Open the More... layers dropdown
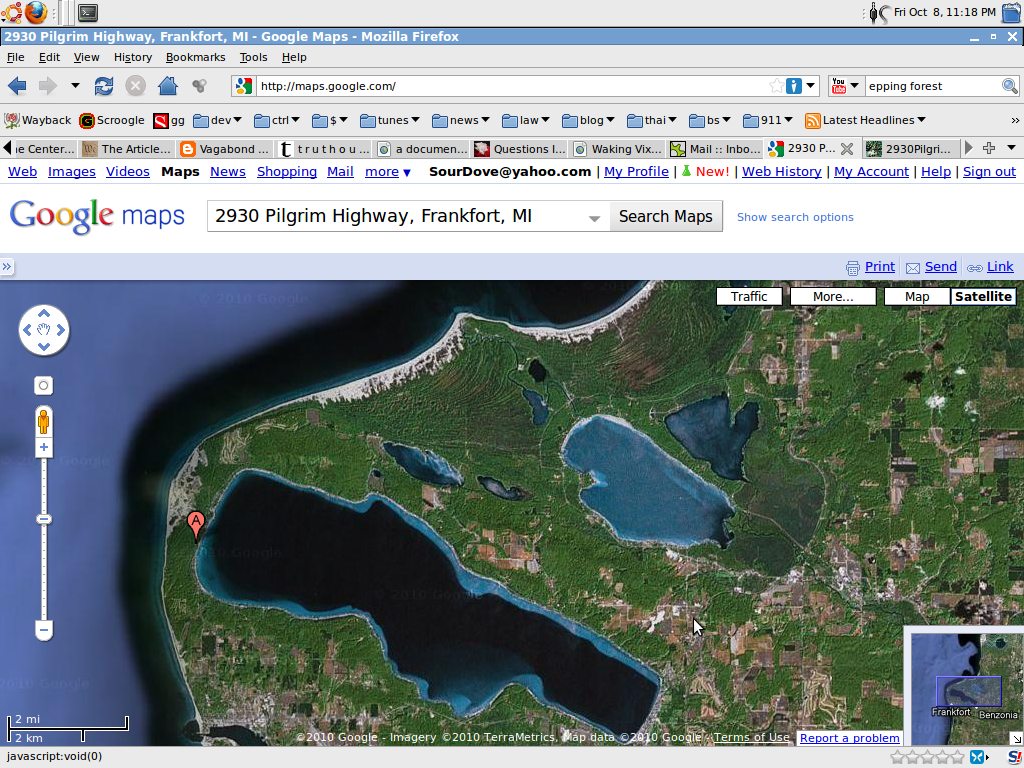 click(833, 297)
